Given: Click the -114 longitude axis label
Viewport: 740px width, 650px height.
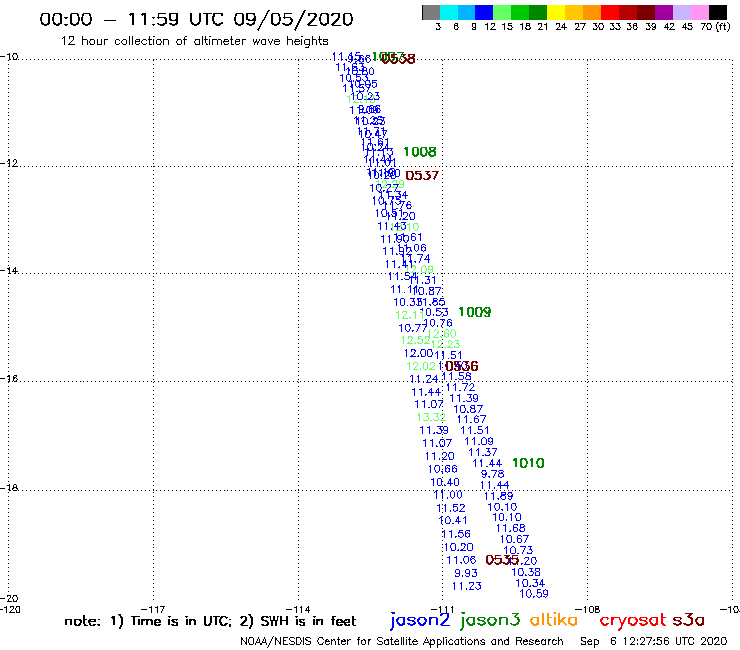Looking at the screenshot, I should point(298,609).
